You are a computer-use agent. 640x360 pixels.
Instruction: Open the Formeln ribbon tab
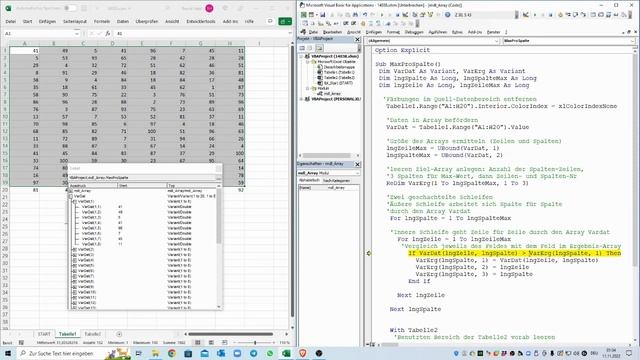pyautogui.click(x=102, y=21)
